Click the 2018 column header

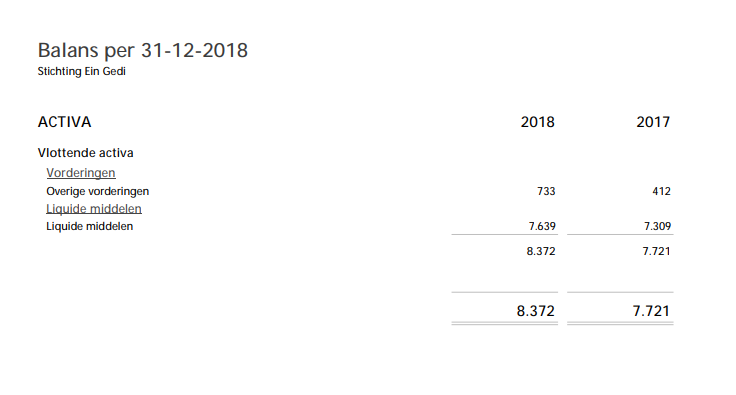point(537,122)
